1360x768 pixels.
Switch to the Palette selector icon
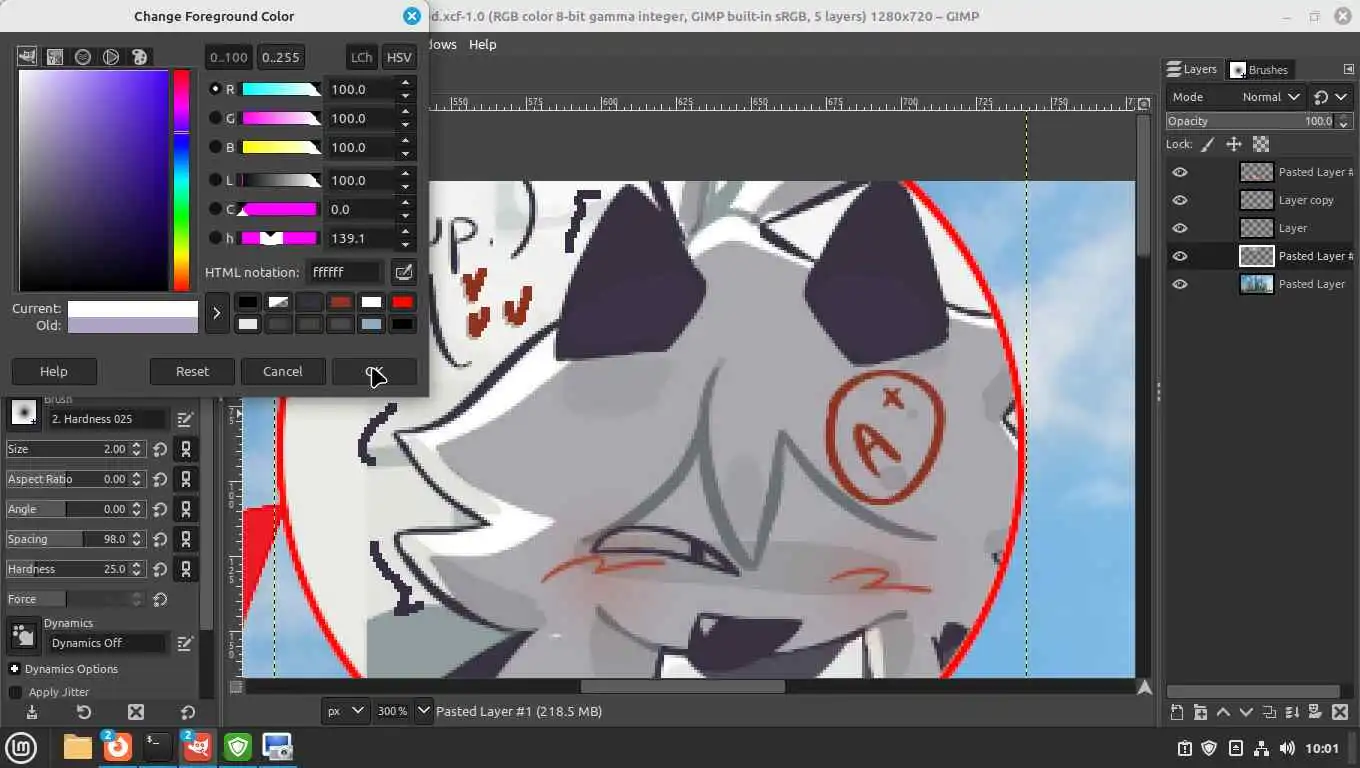click(139, 57)
